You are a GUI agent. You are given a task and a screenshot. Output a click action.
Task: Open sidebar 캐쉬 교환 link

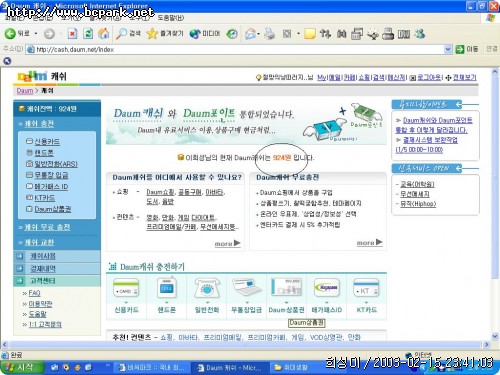pos(39,242)
